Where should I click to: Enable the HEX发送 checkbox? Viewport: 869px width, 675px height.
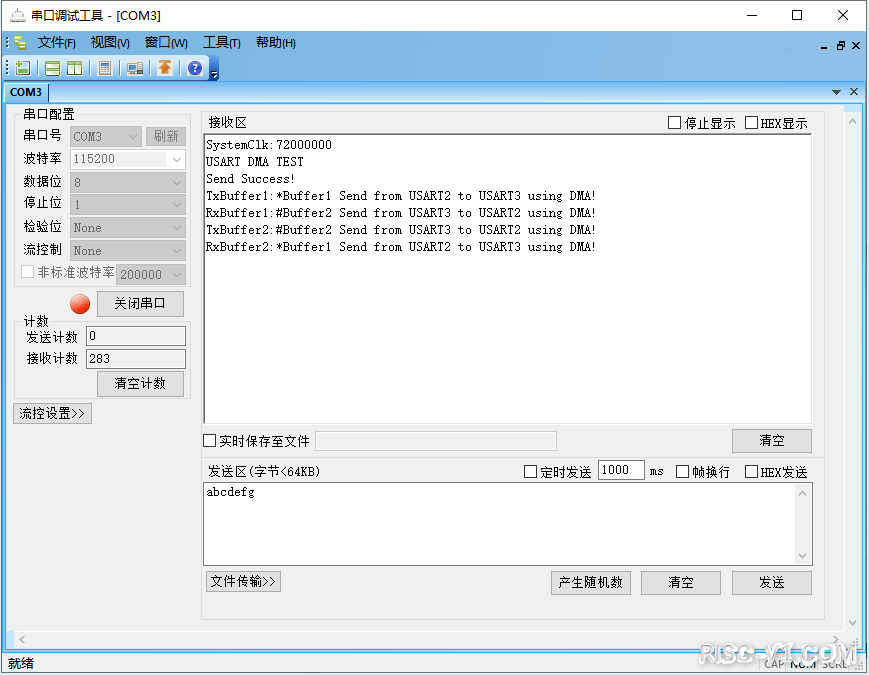tap(751, 472)
